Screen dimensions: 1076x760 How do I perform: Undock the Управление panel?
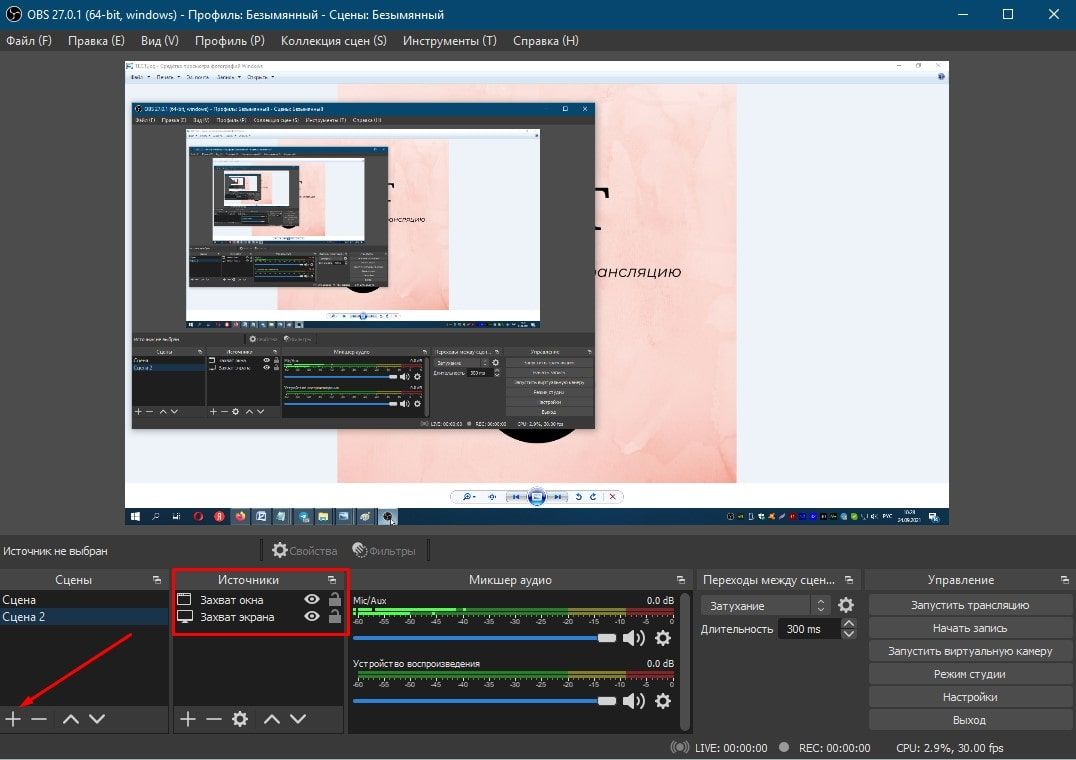click(1064, 580)
